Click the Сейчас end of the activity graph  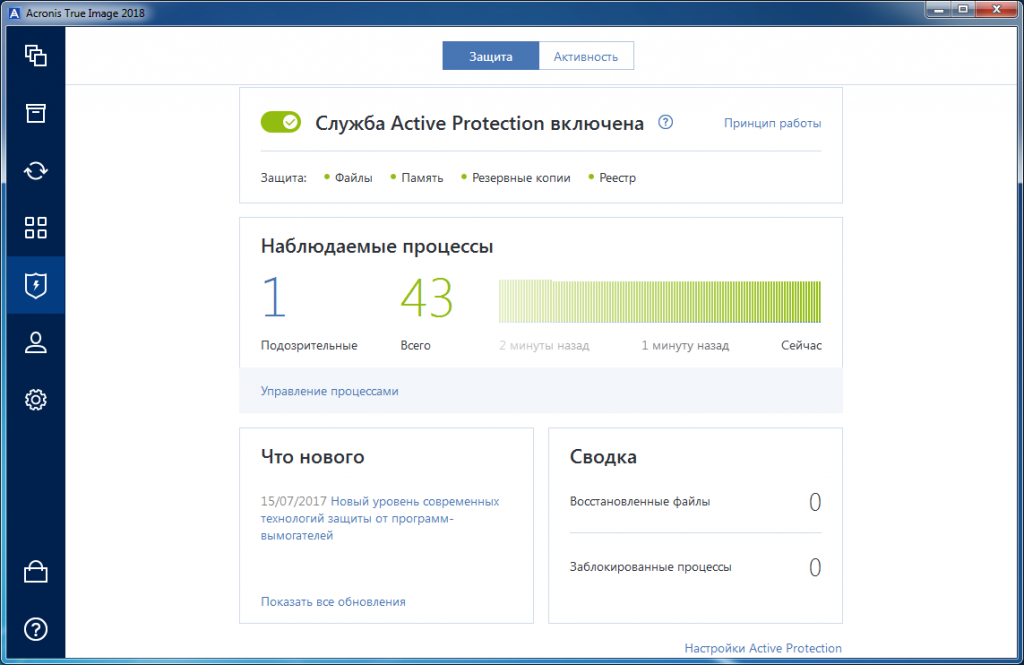click(x=802, y=345)
